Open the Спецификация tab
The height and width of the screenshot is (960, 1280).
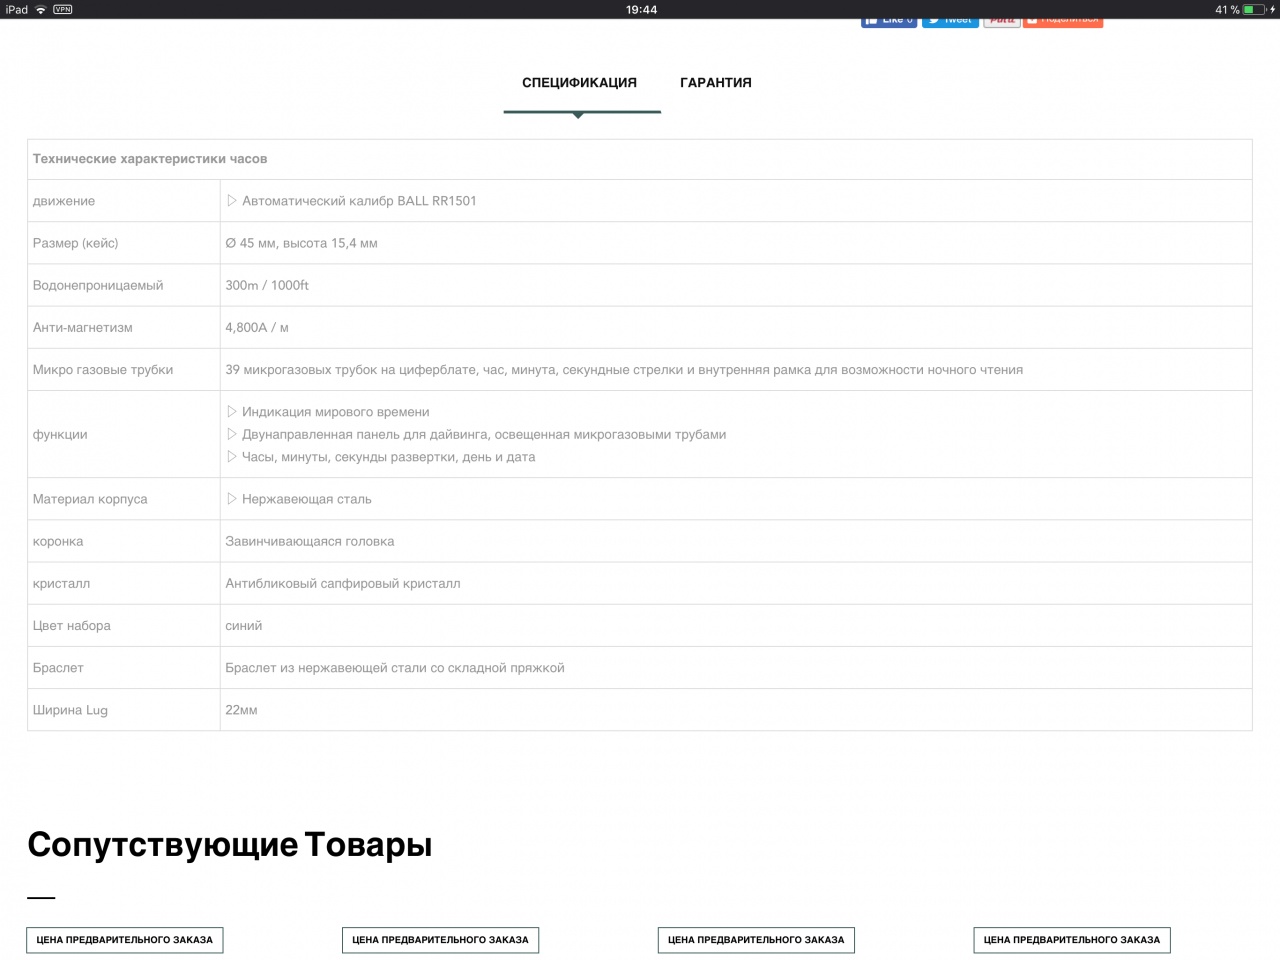pyautogui.click(x=579, y=83)
